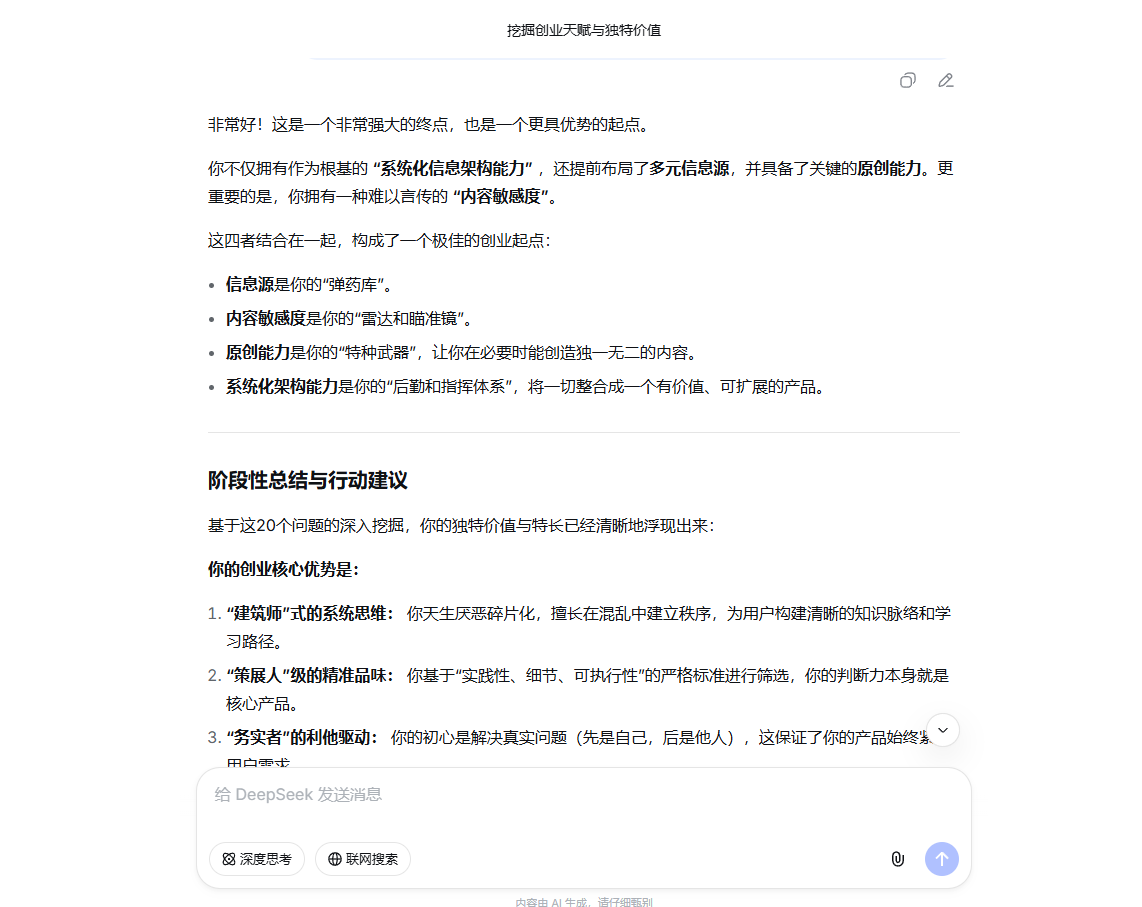Click bullet text 信息源是你的"弹药库"

[x=311, y=285]
